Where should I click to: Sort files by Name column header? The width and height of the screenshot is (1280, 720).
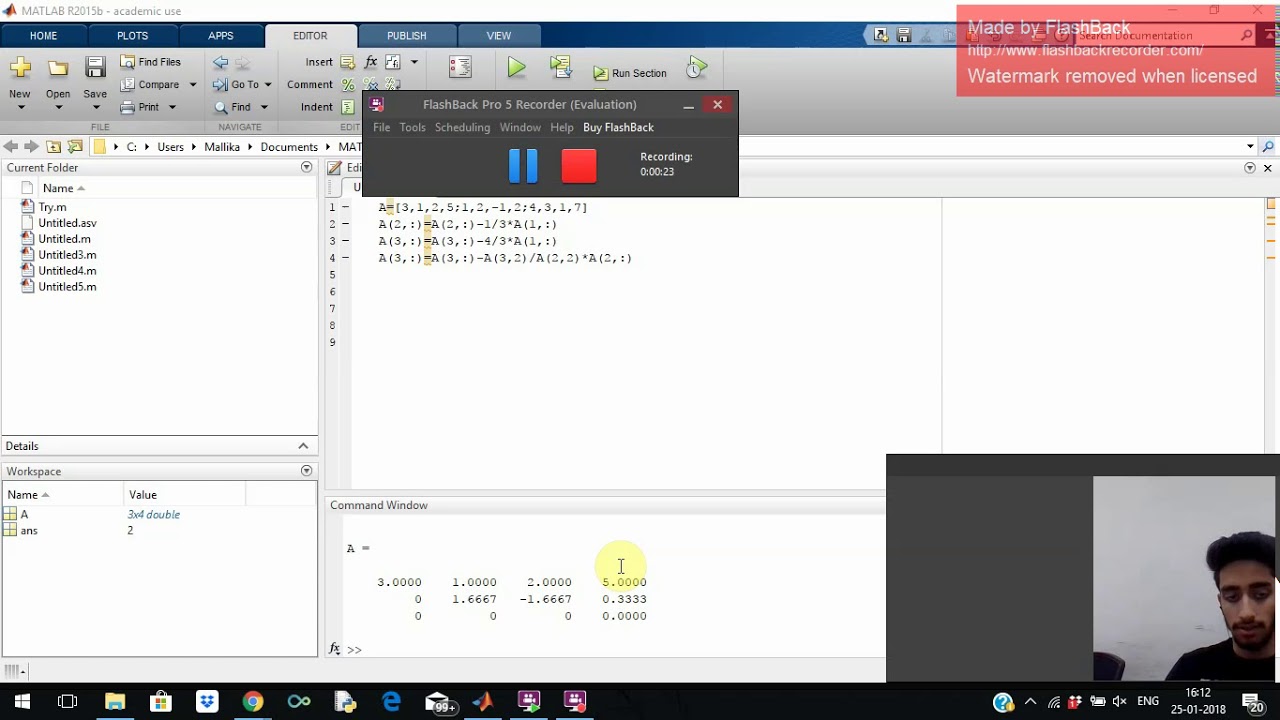click(58, 188)
